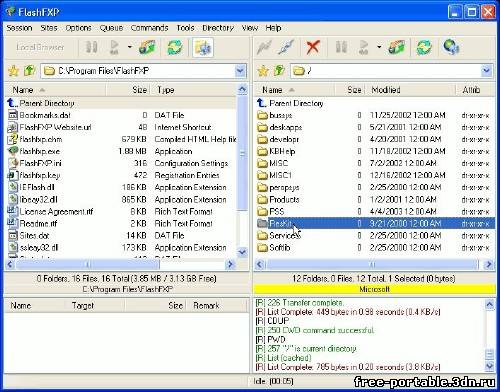
Task: Click log pane scroll up arrow
Action: (489, 304)
